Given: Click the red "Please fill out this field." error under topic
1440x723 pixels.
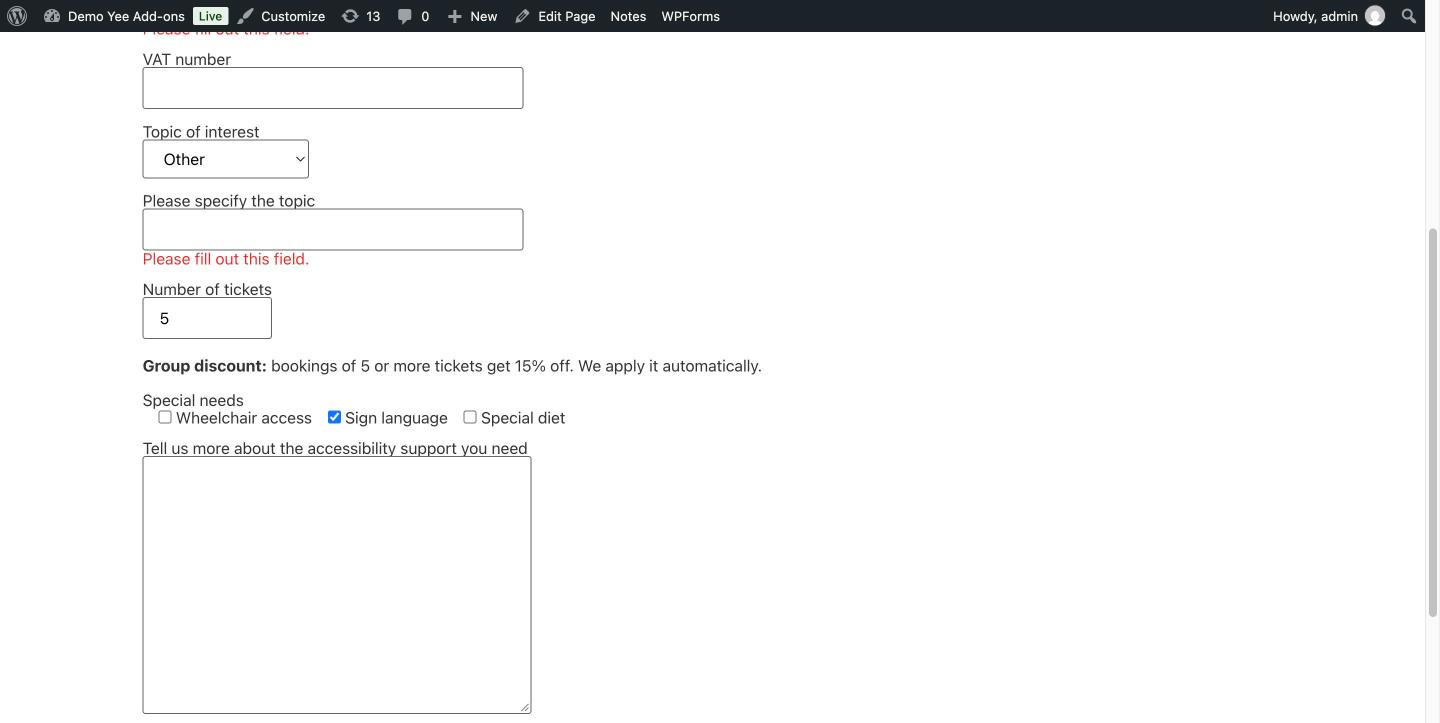Looking at the screenshot, I should 226,259.
